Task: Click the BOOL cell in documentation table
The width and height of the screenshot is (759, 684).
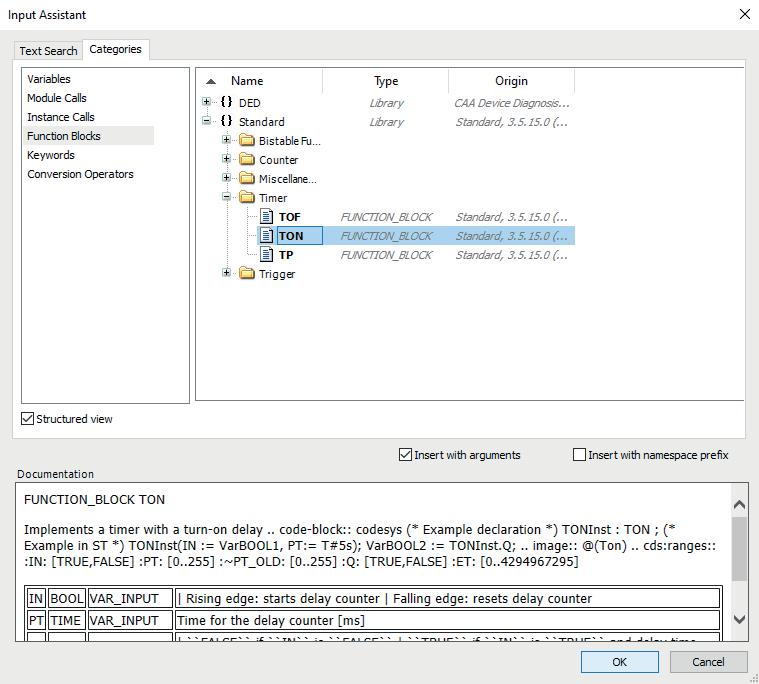Action: [67, 598]
